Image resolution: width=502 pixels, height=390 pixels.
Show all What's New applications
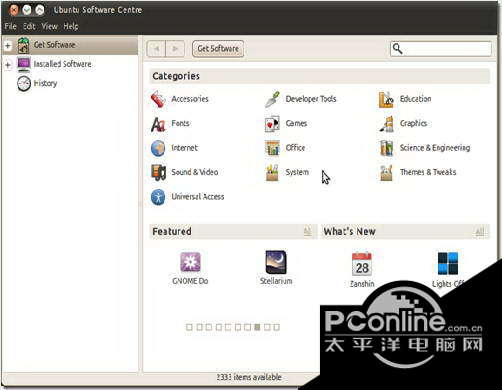tap(479, 231)
